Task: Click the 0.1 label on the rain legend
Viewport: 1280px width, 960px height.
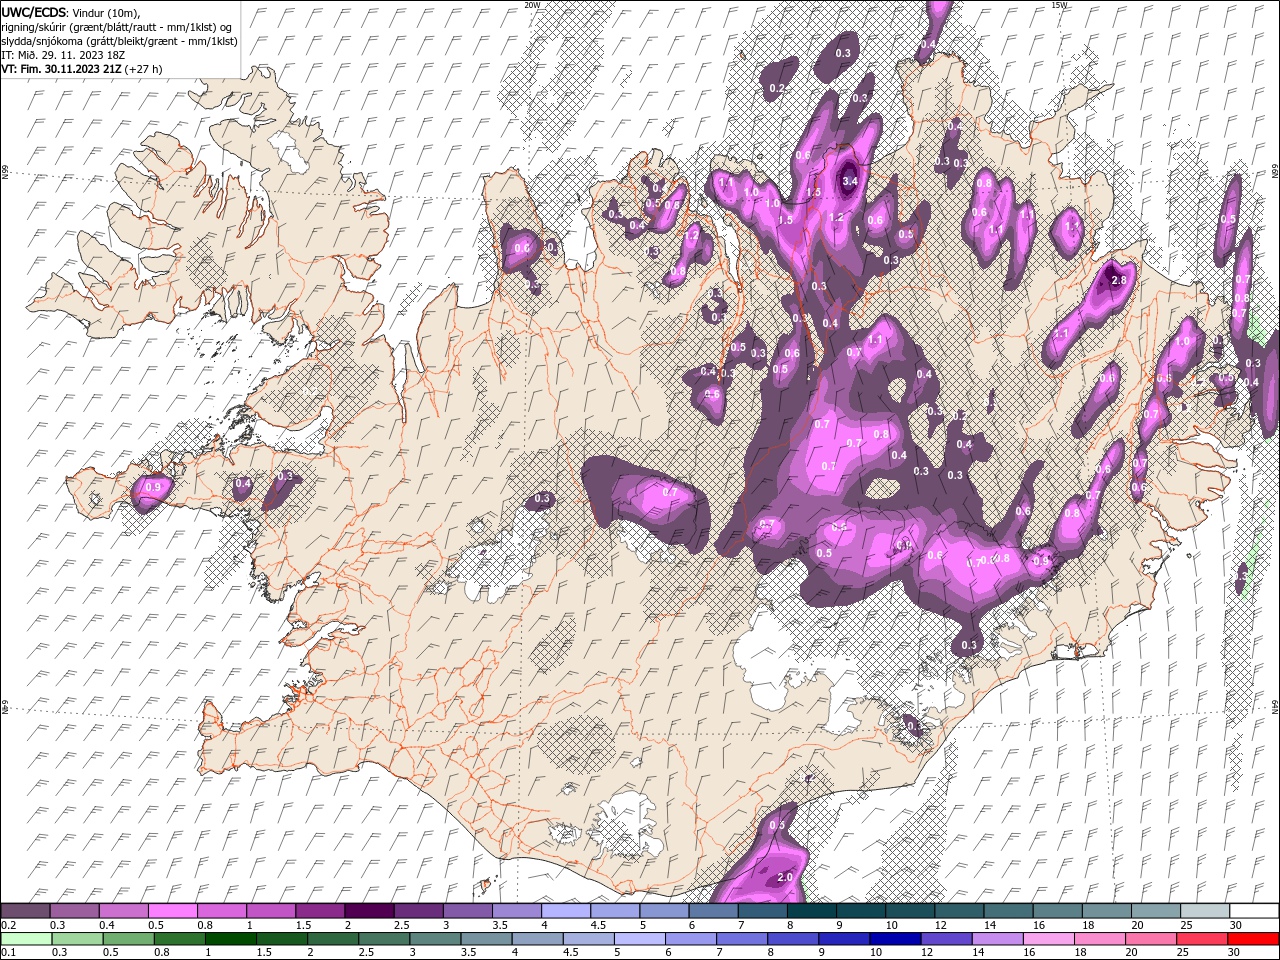Action: click(9, 953)
